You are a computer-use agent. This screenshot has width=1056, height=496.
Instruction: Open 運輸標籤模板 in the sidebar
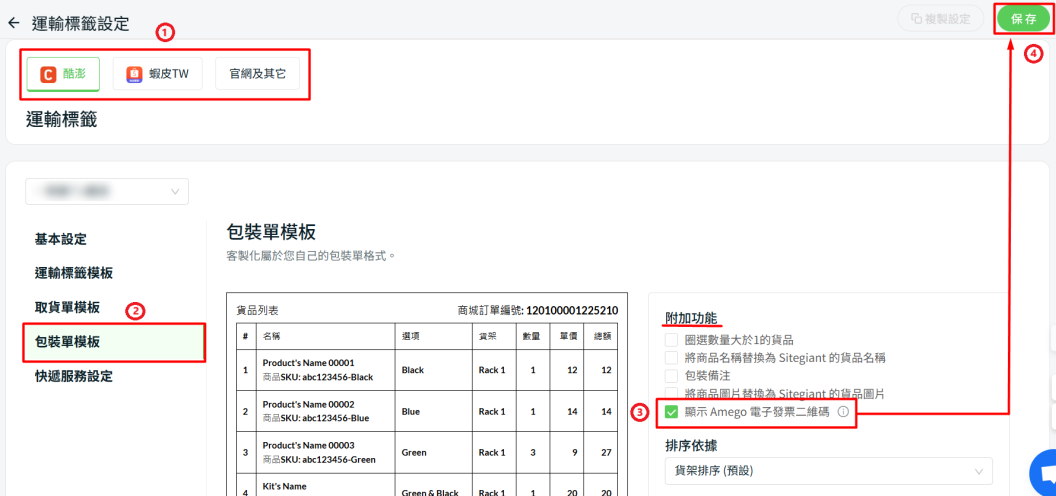coord(74,273)
